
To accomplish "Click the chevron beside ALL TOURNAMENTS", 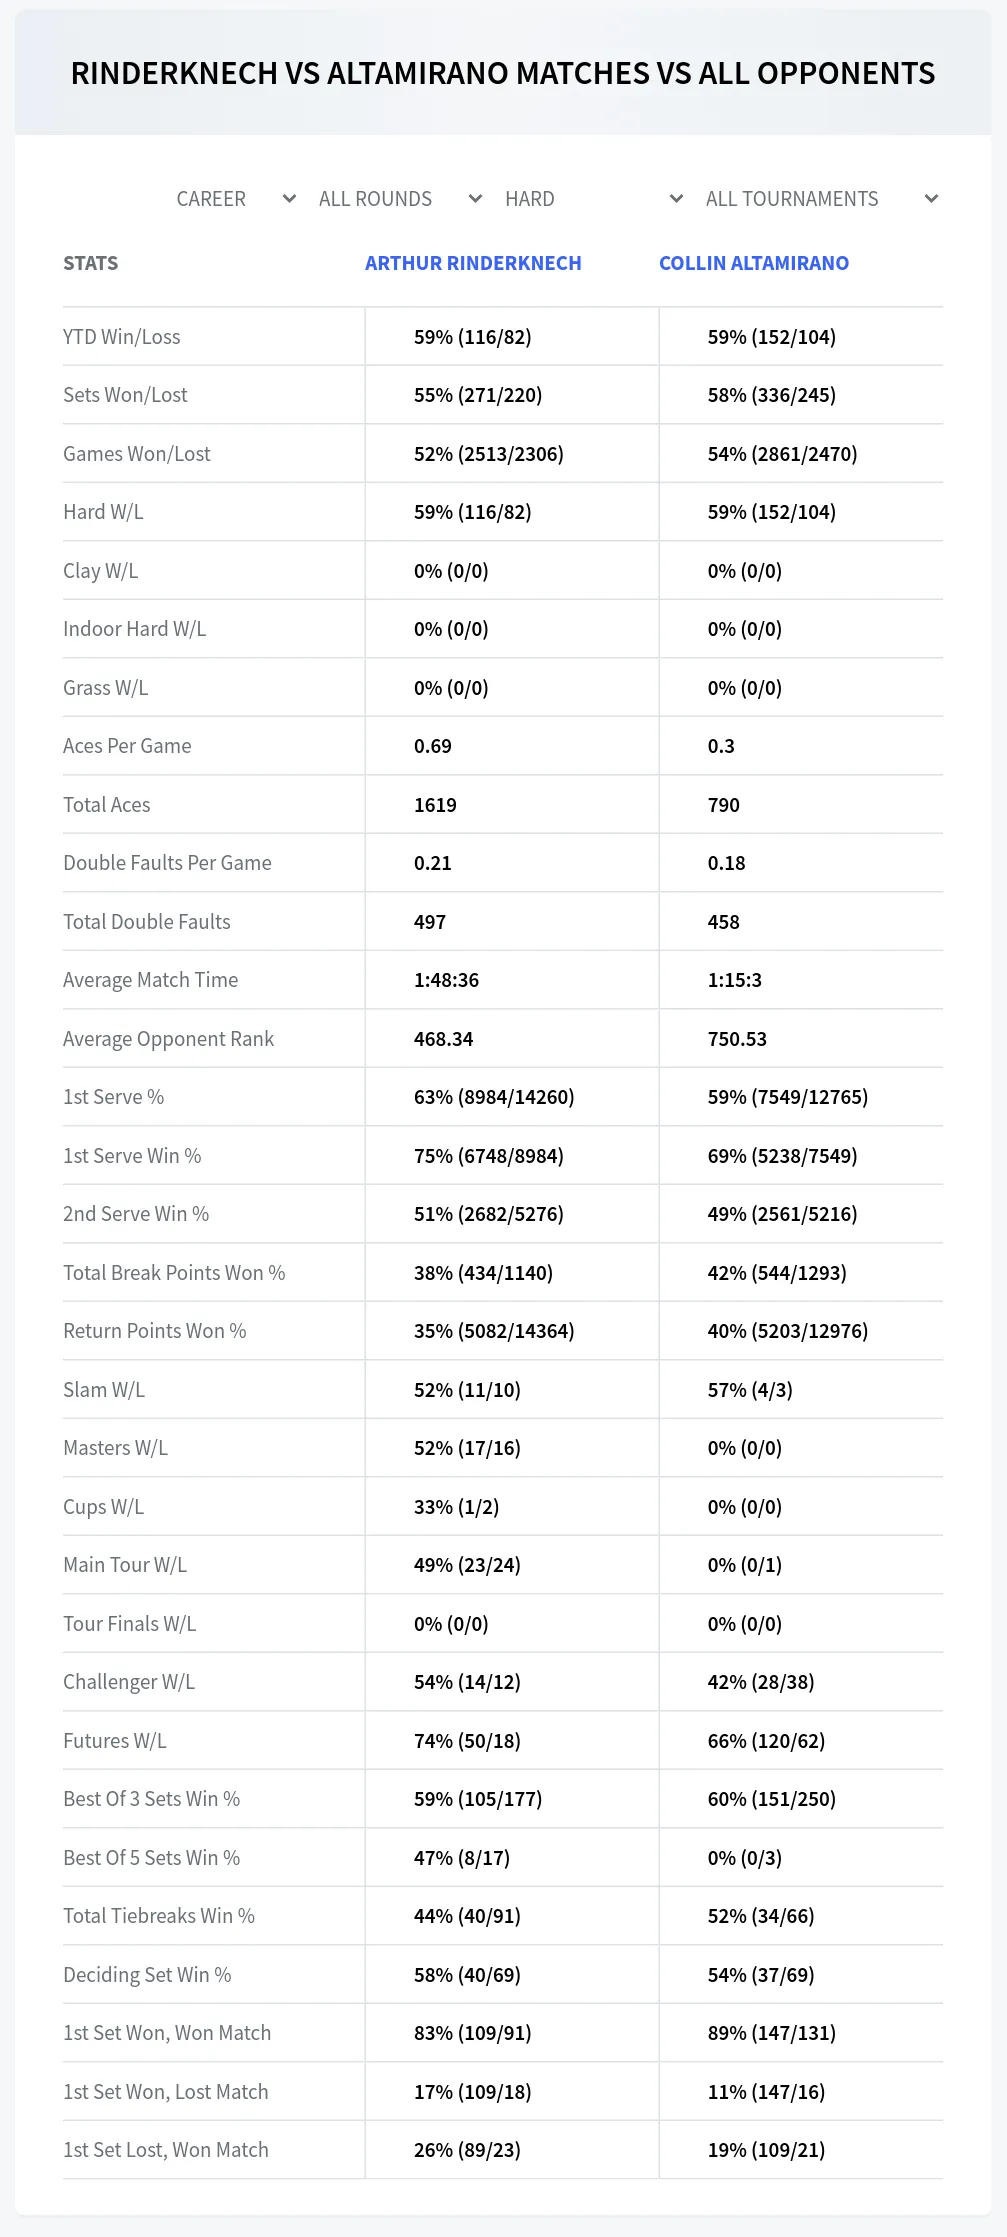I will click(932, 199).
